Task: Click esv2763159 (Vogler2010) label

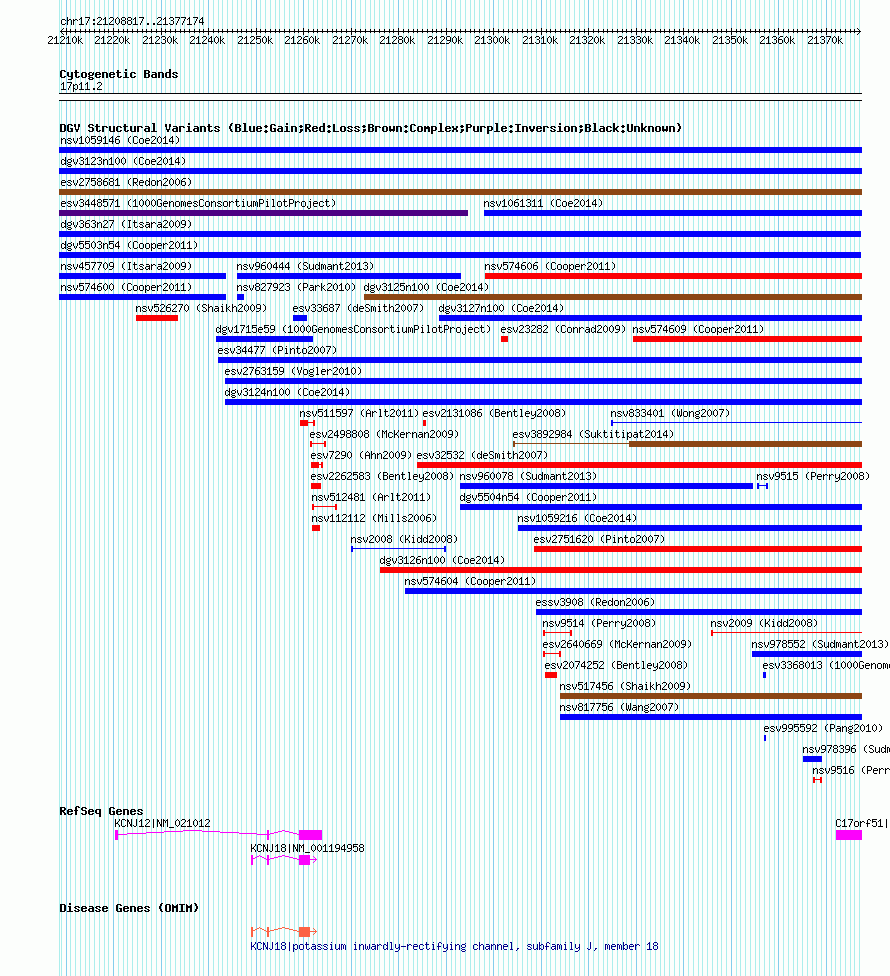Action: [293, 371]
